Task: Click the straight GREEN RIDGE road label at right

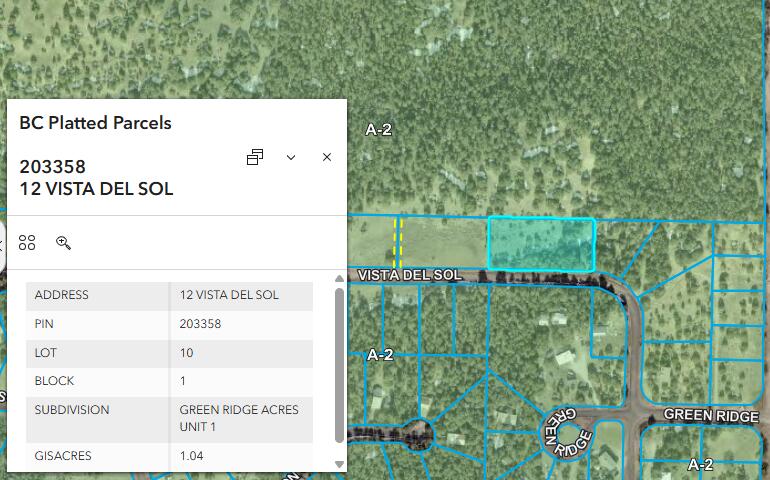Action: [711, 416]
